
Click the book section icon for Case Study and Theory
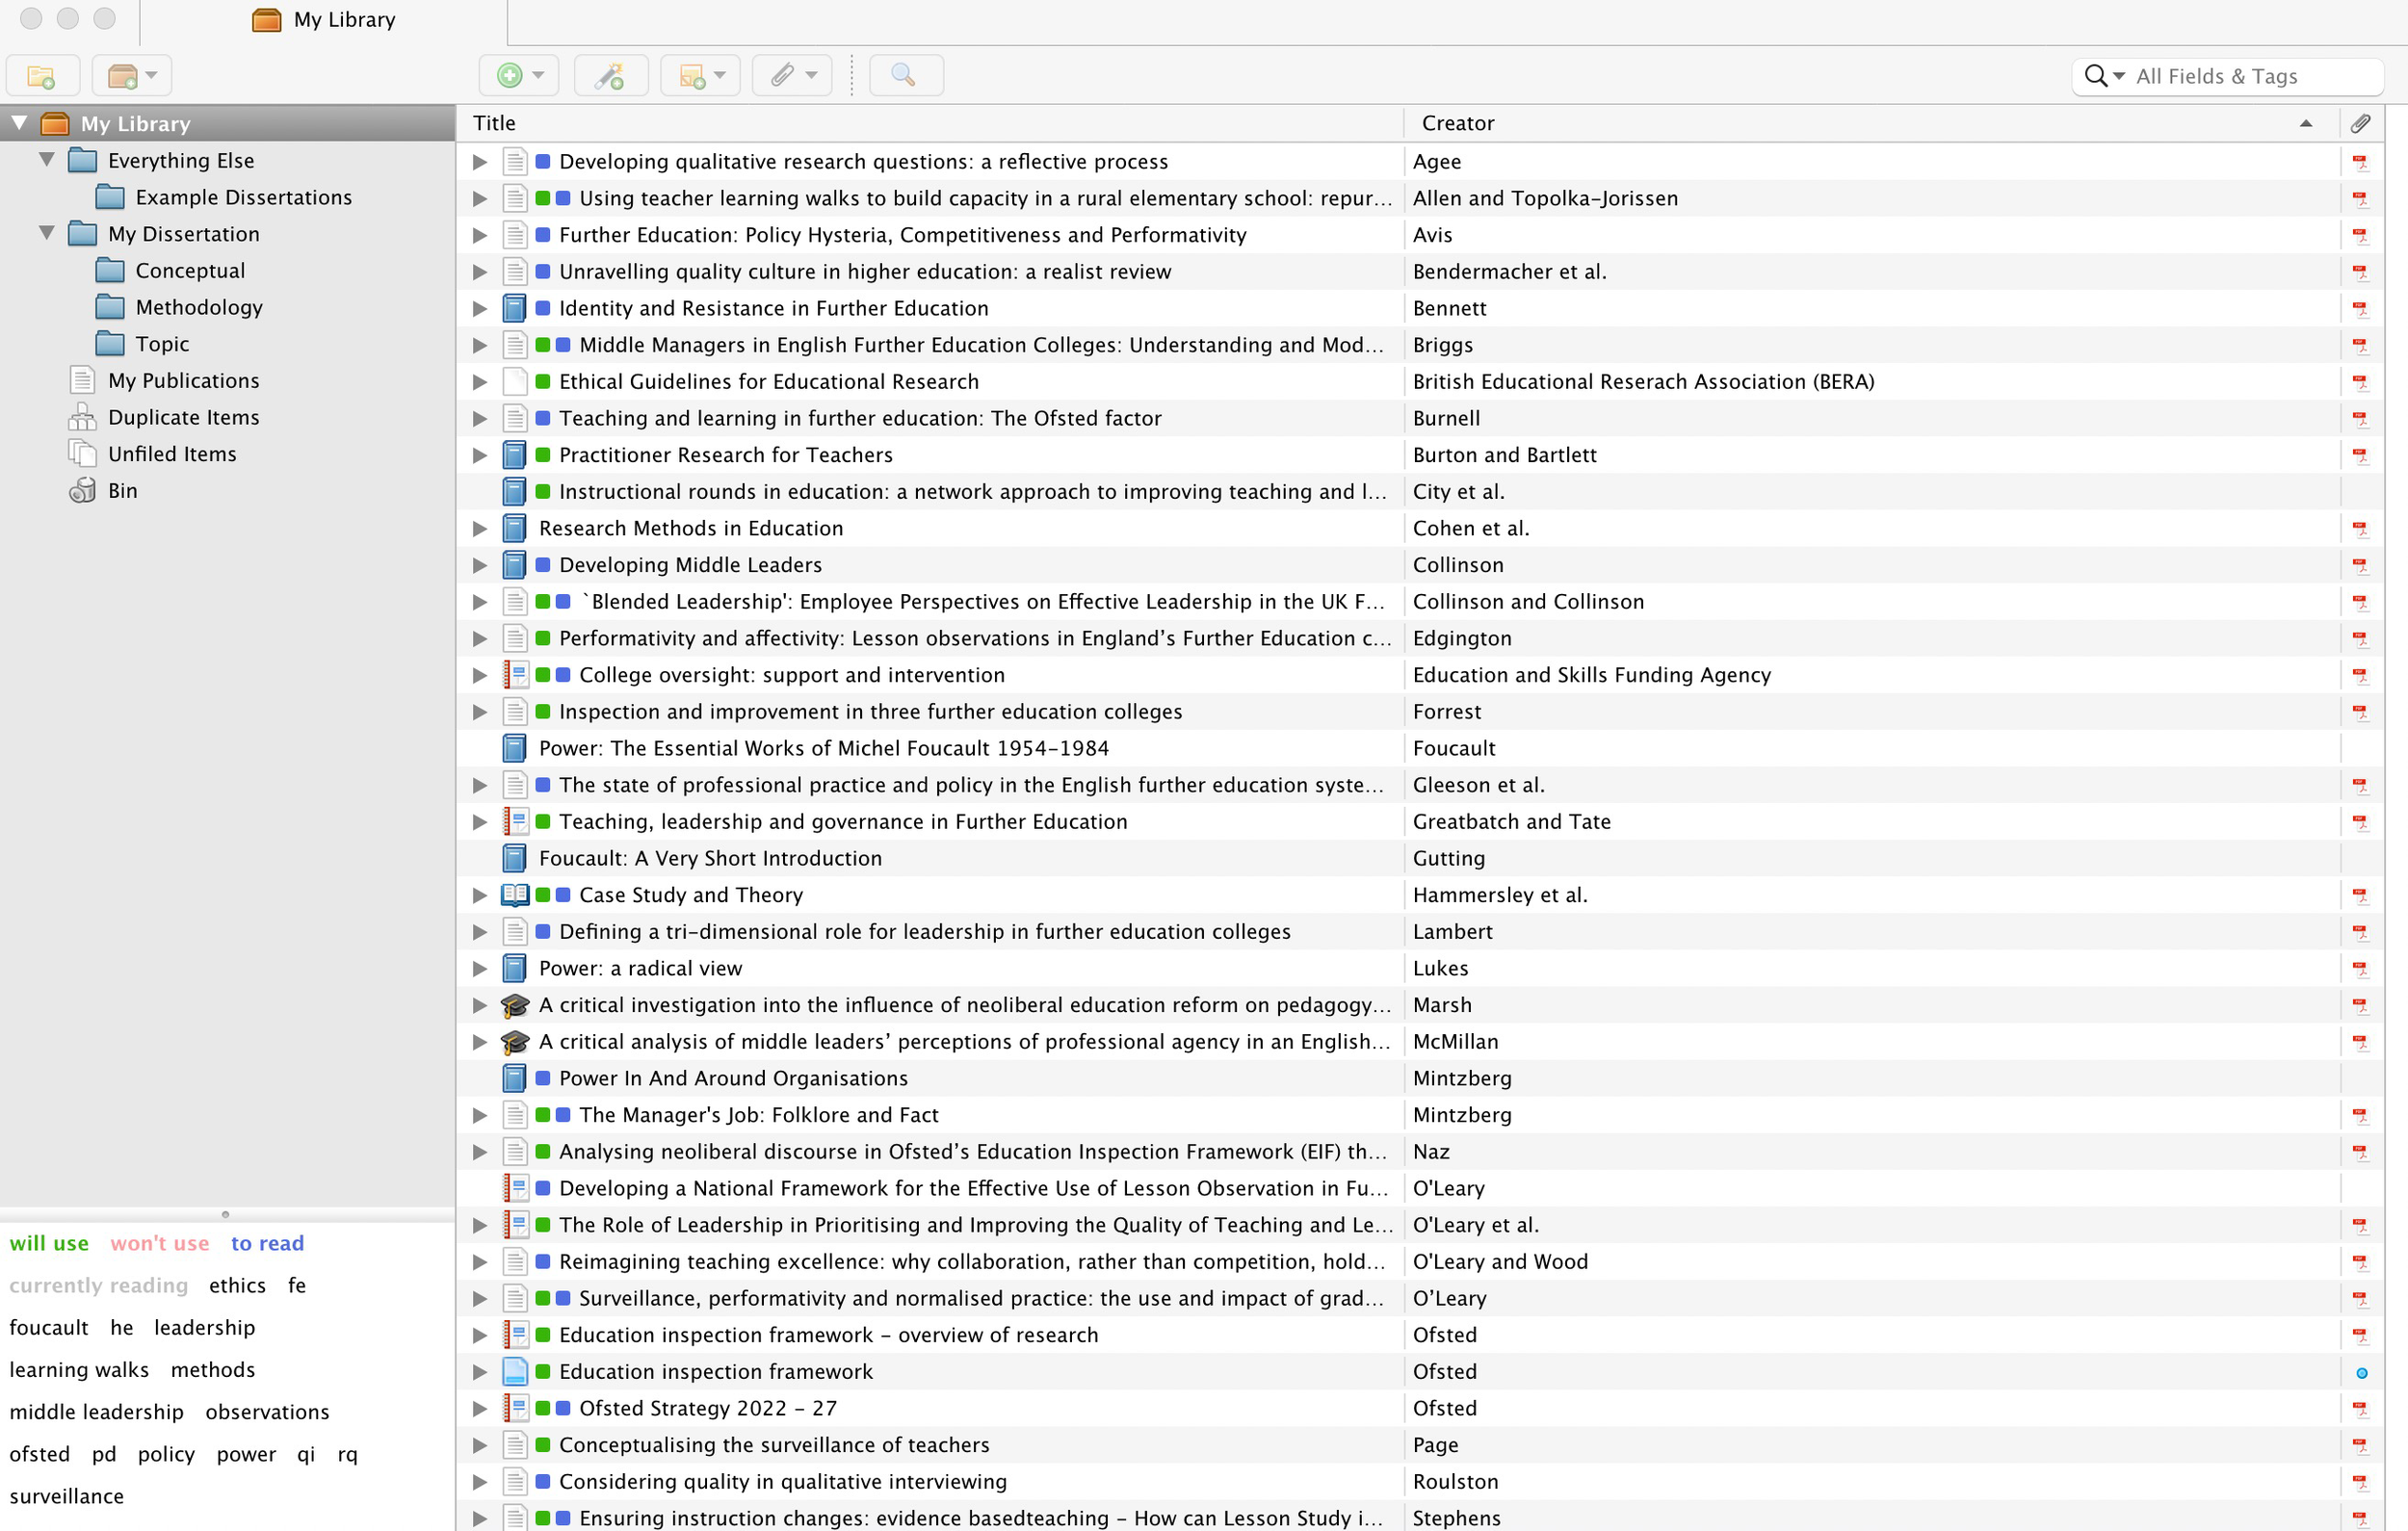(514, 895)
